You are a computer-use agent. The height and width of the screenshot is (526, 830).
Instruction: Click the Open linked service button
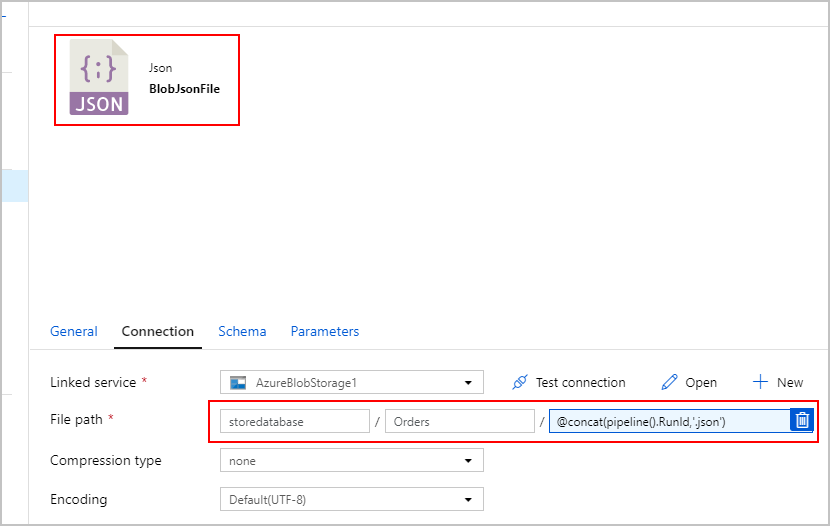point(689,382)
